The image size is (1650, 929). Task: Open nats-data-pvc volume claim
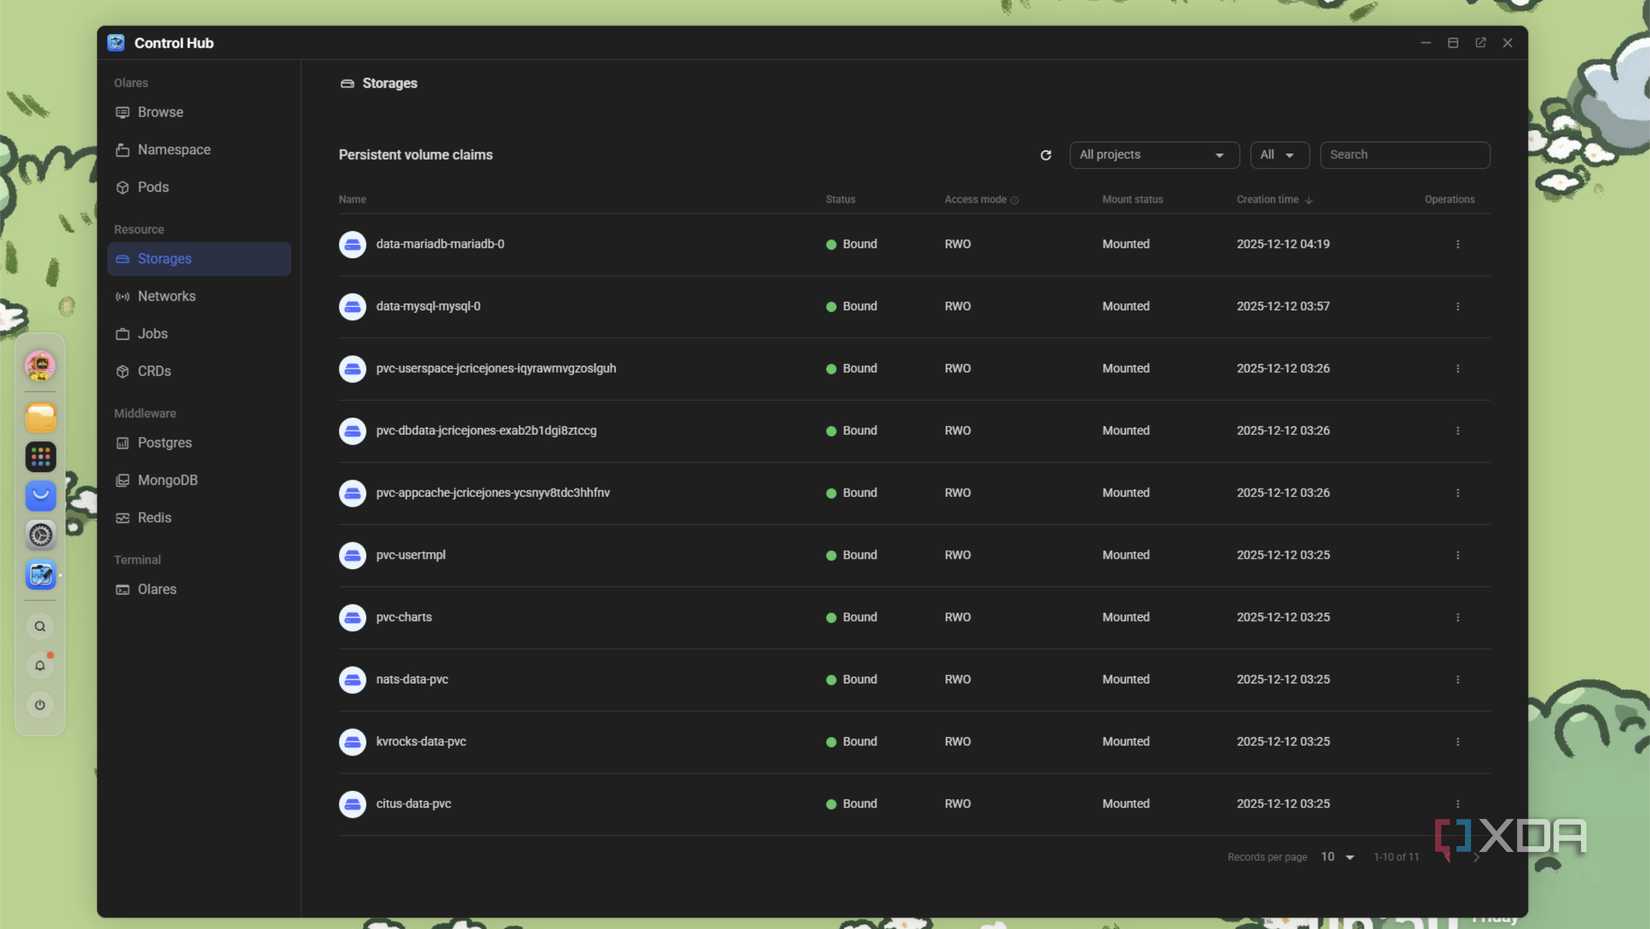point(412,679)
